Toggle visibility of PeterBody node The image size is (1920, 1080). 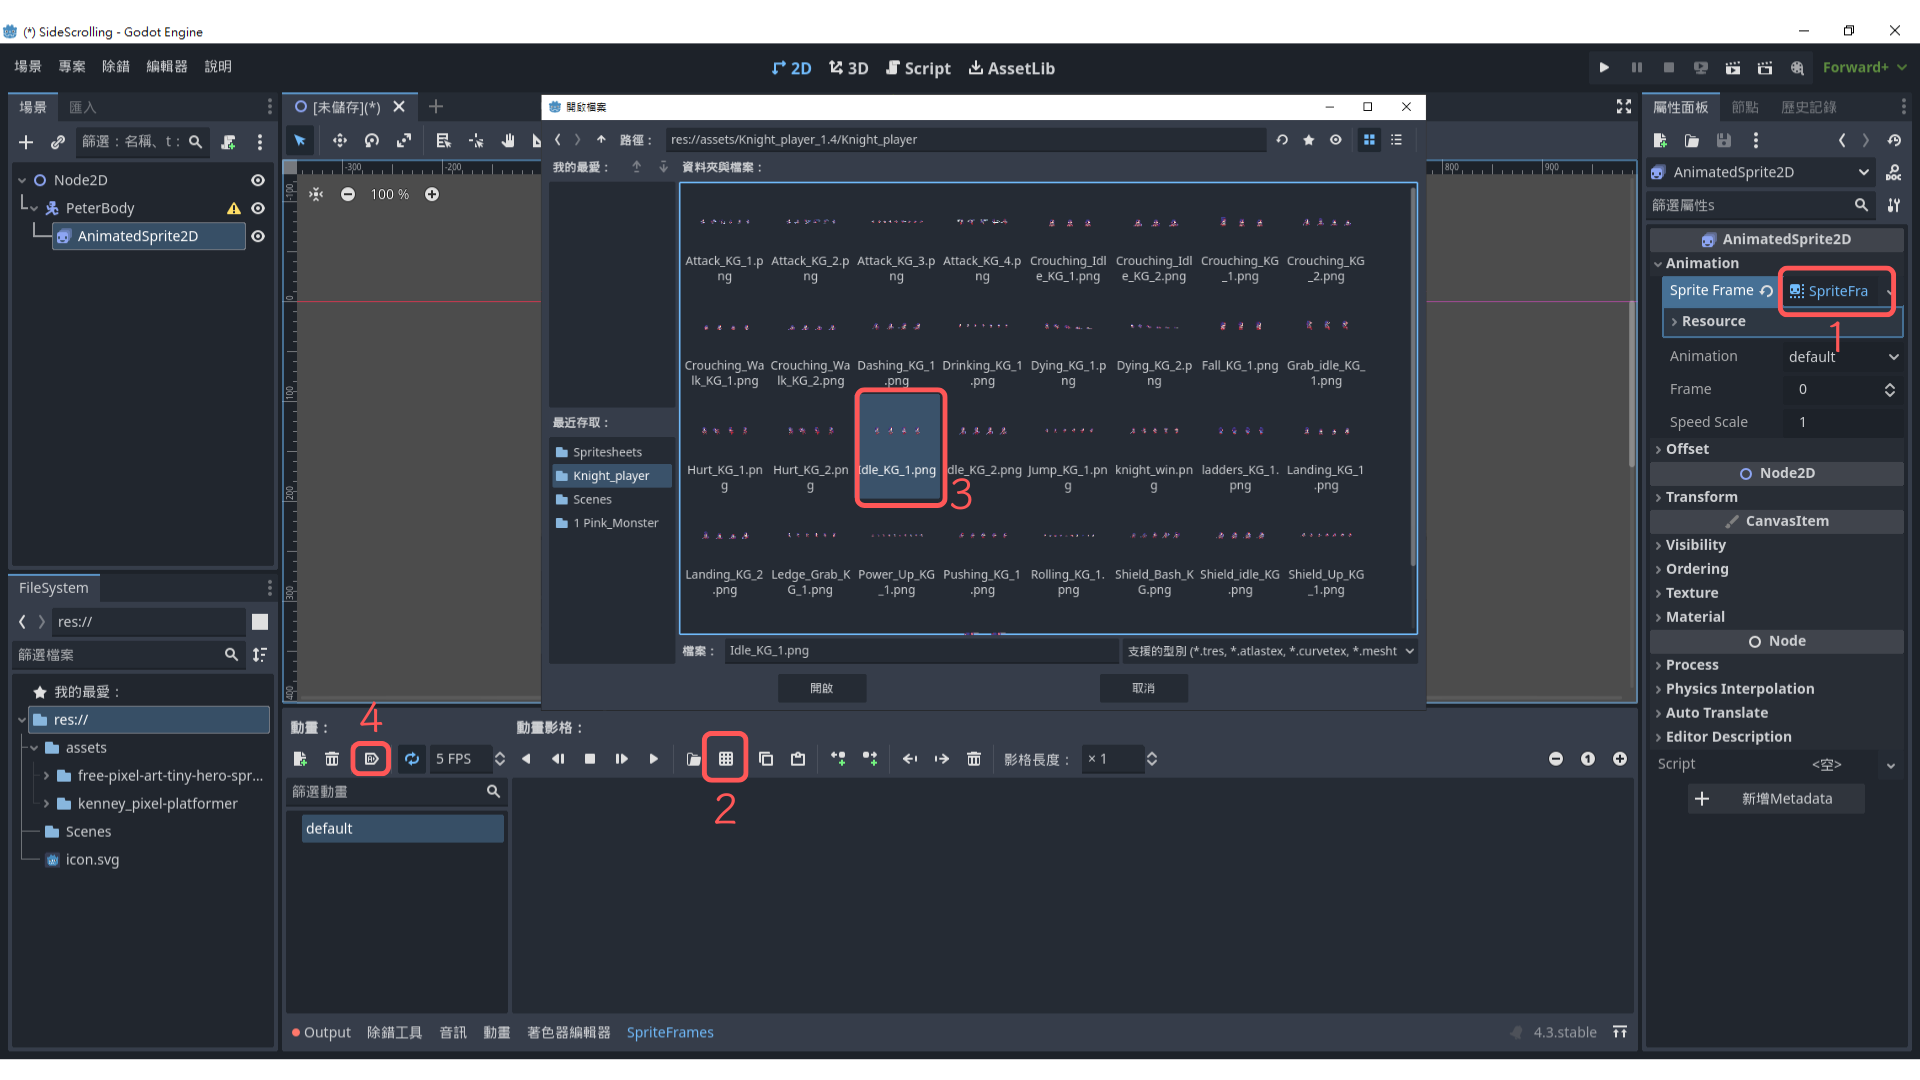pyautogui.click(x=258, y=208)
